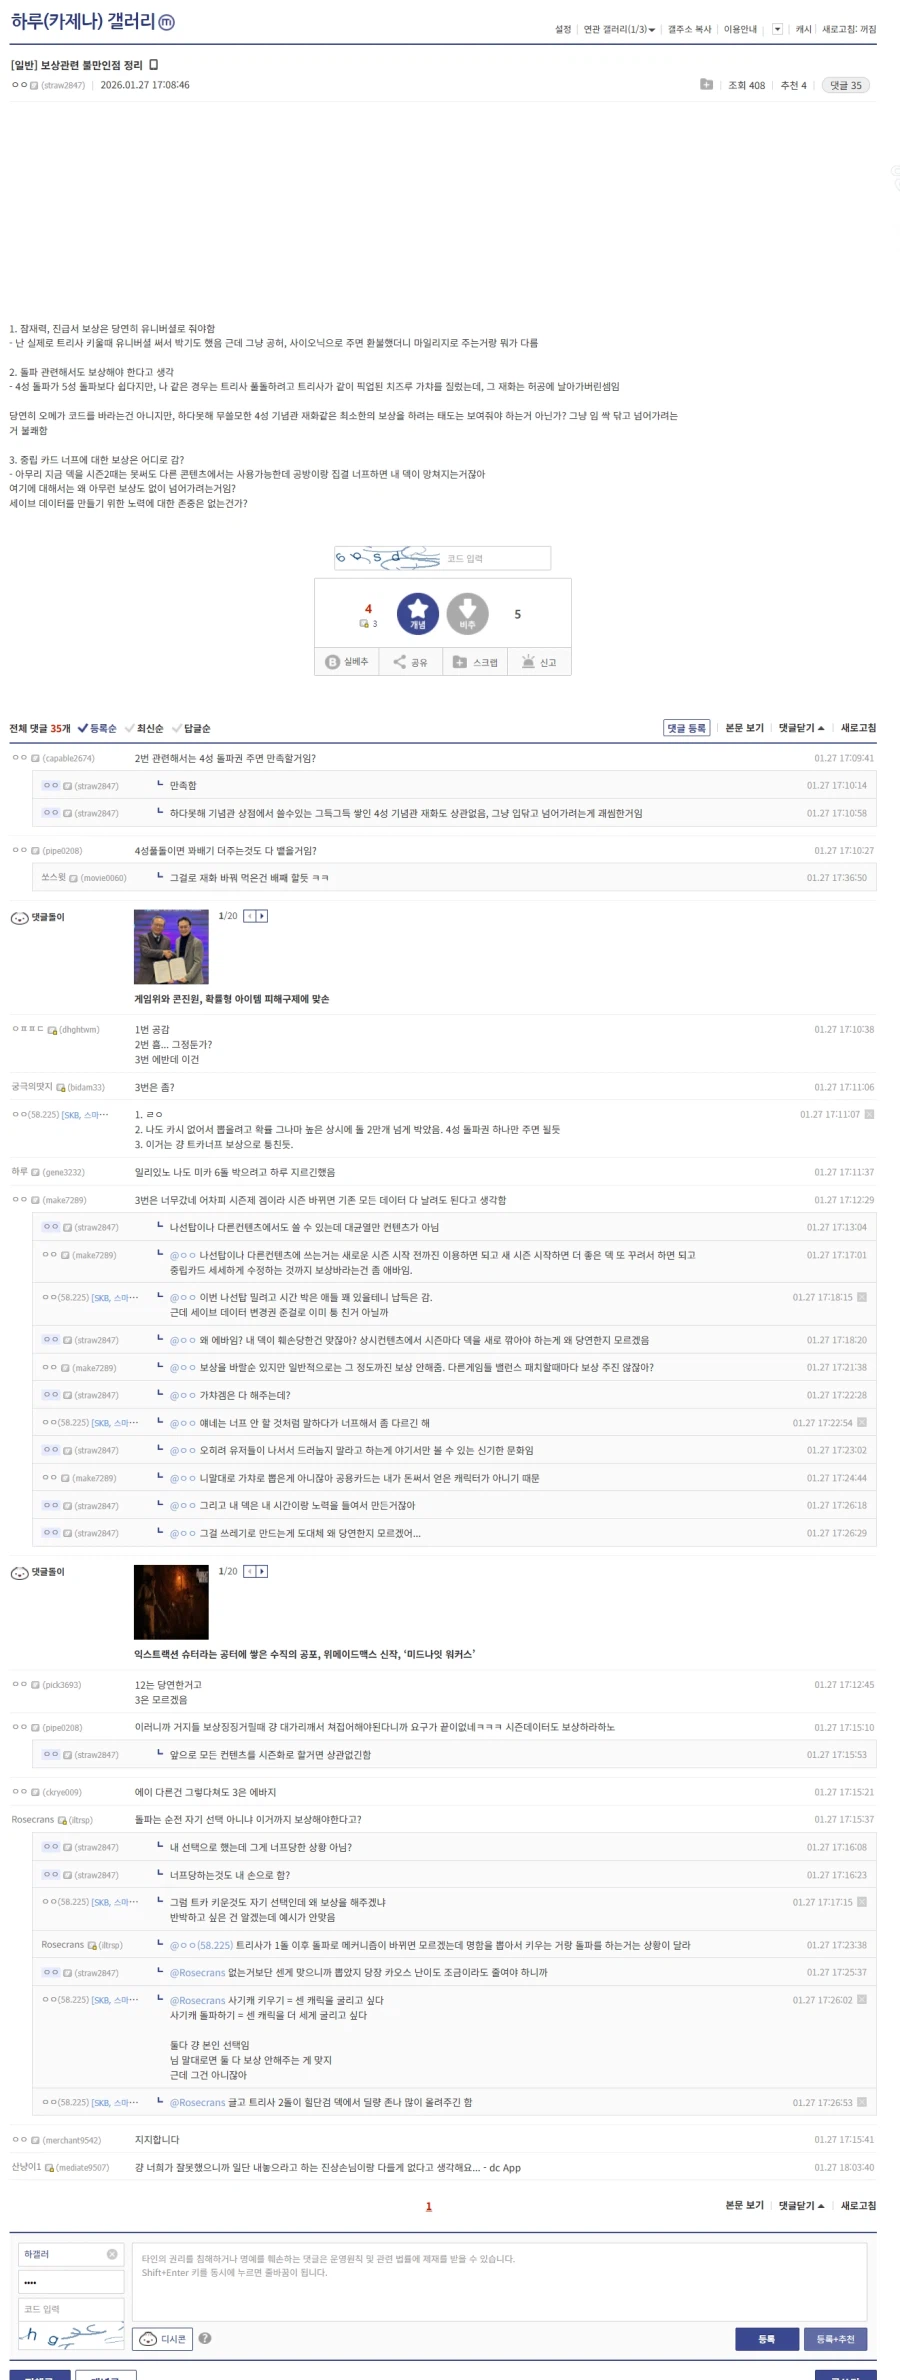Click bottom 새로고침 comments link
This screenshot has width=900, height=2380.
click(x=858, y=2205)
